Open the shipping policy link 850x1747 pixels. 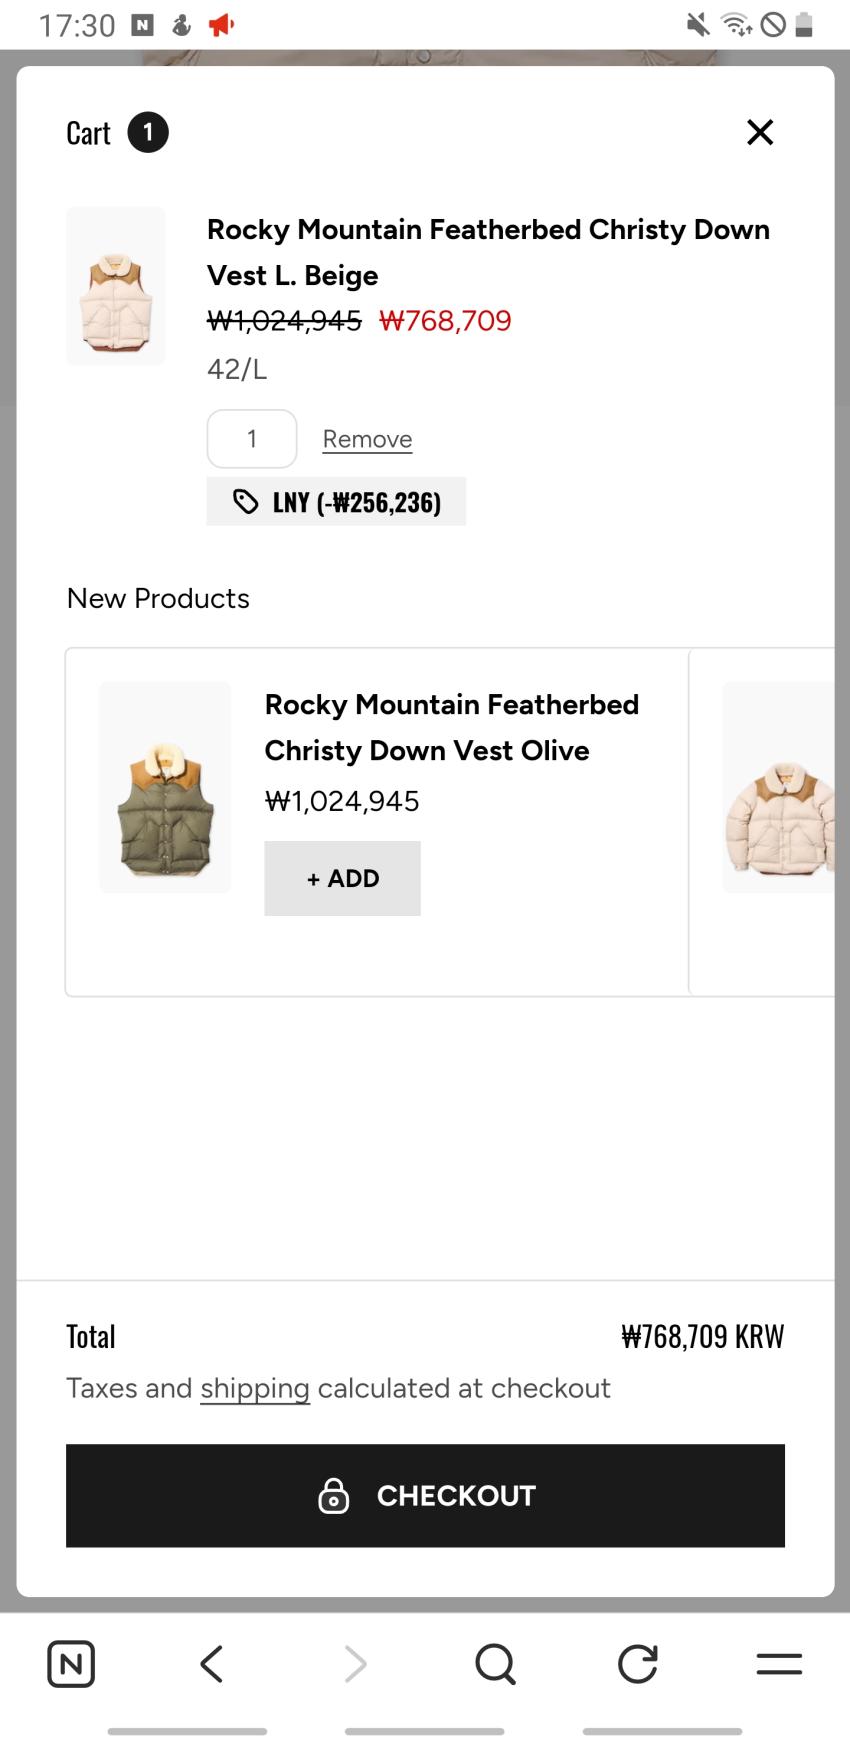click(255, 1388)
